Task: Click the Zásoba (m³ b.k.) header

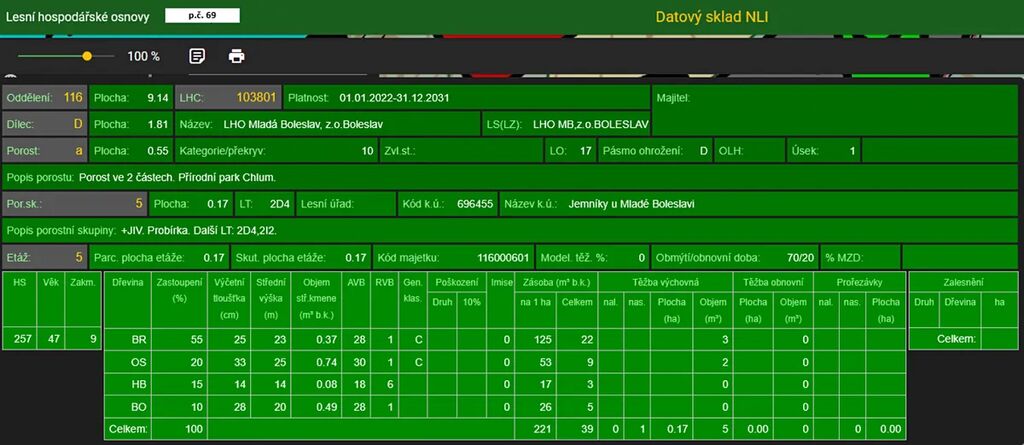Action: 556,282
